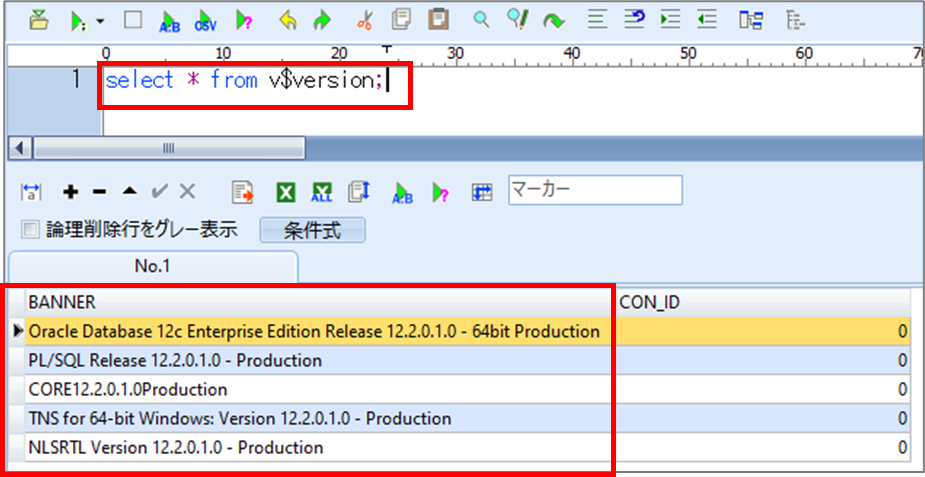Copy text with copy pages icon

coord(401,21)
